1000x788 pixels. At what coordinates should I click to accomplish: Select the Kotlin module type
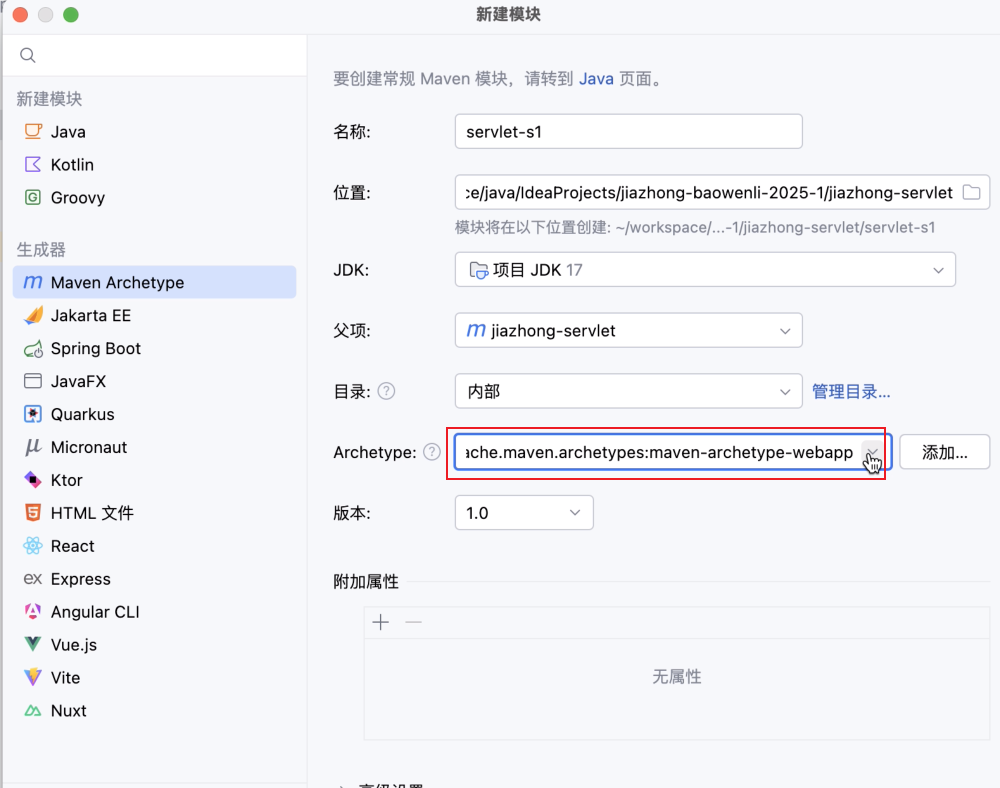[154, 164]
